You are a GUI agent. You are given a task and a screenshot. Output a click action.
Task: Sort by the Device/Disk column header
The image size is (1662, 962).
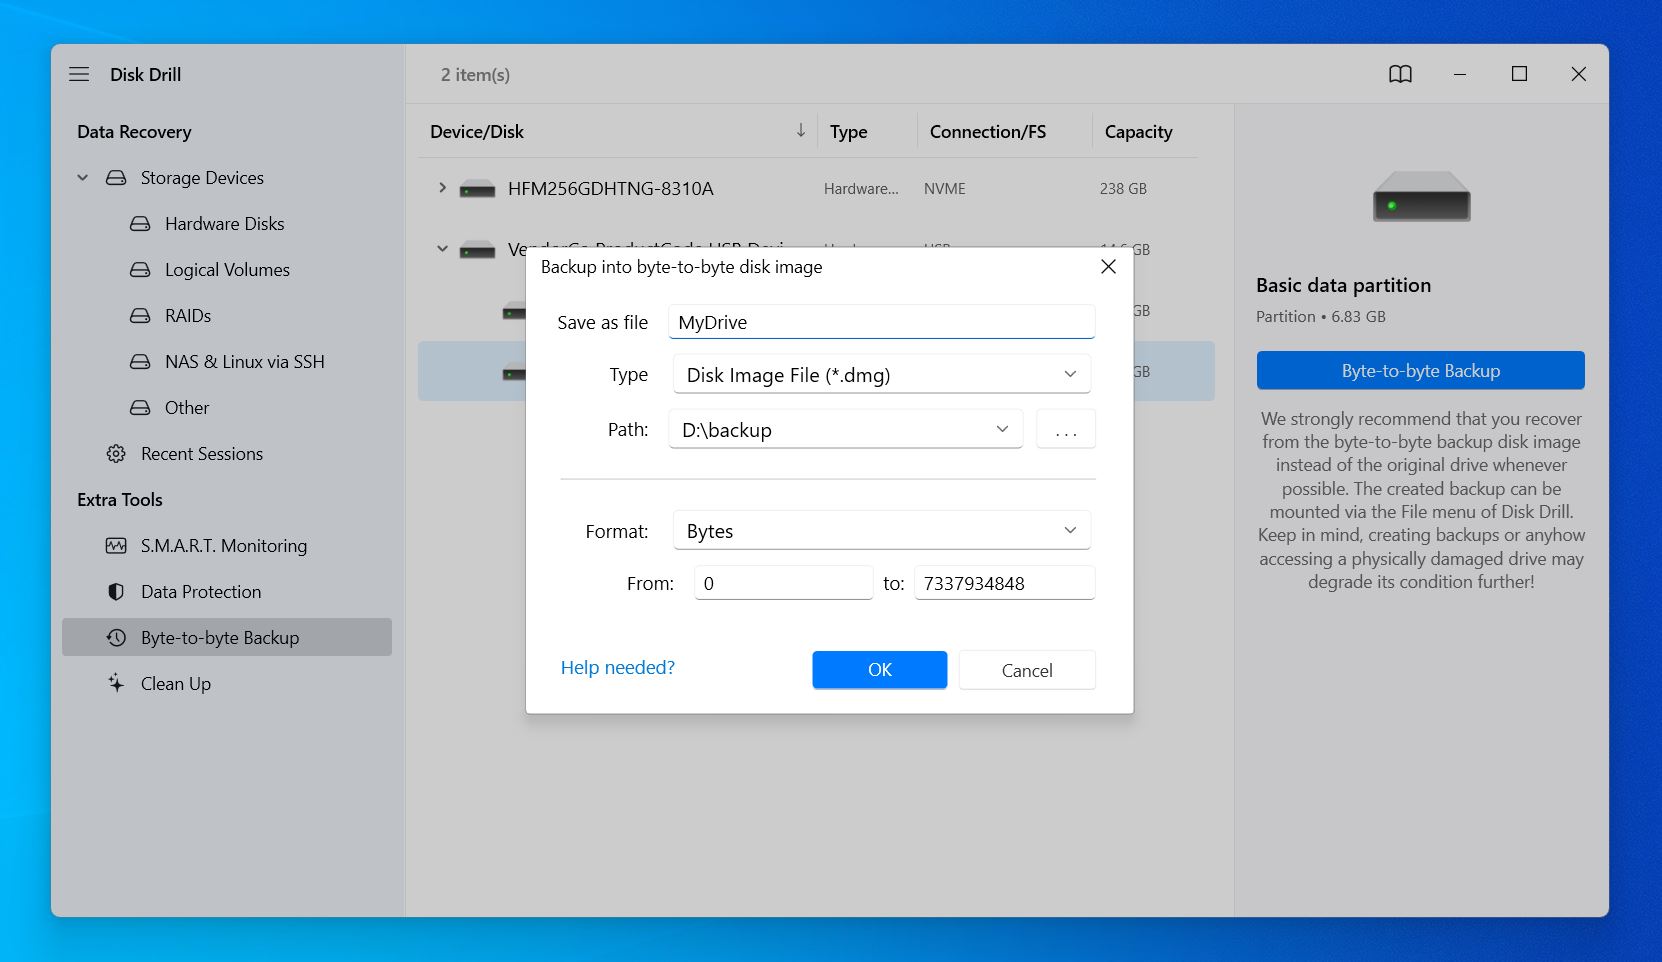477,132
